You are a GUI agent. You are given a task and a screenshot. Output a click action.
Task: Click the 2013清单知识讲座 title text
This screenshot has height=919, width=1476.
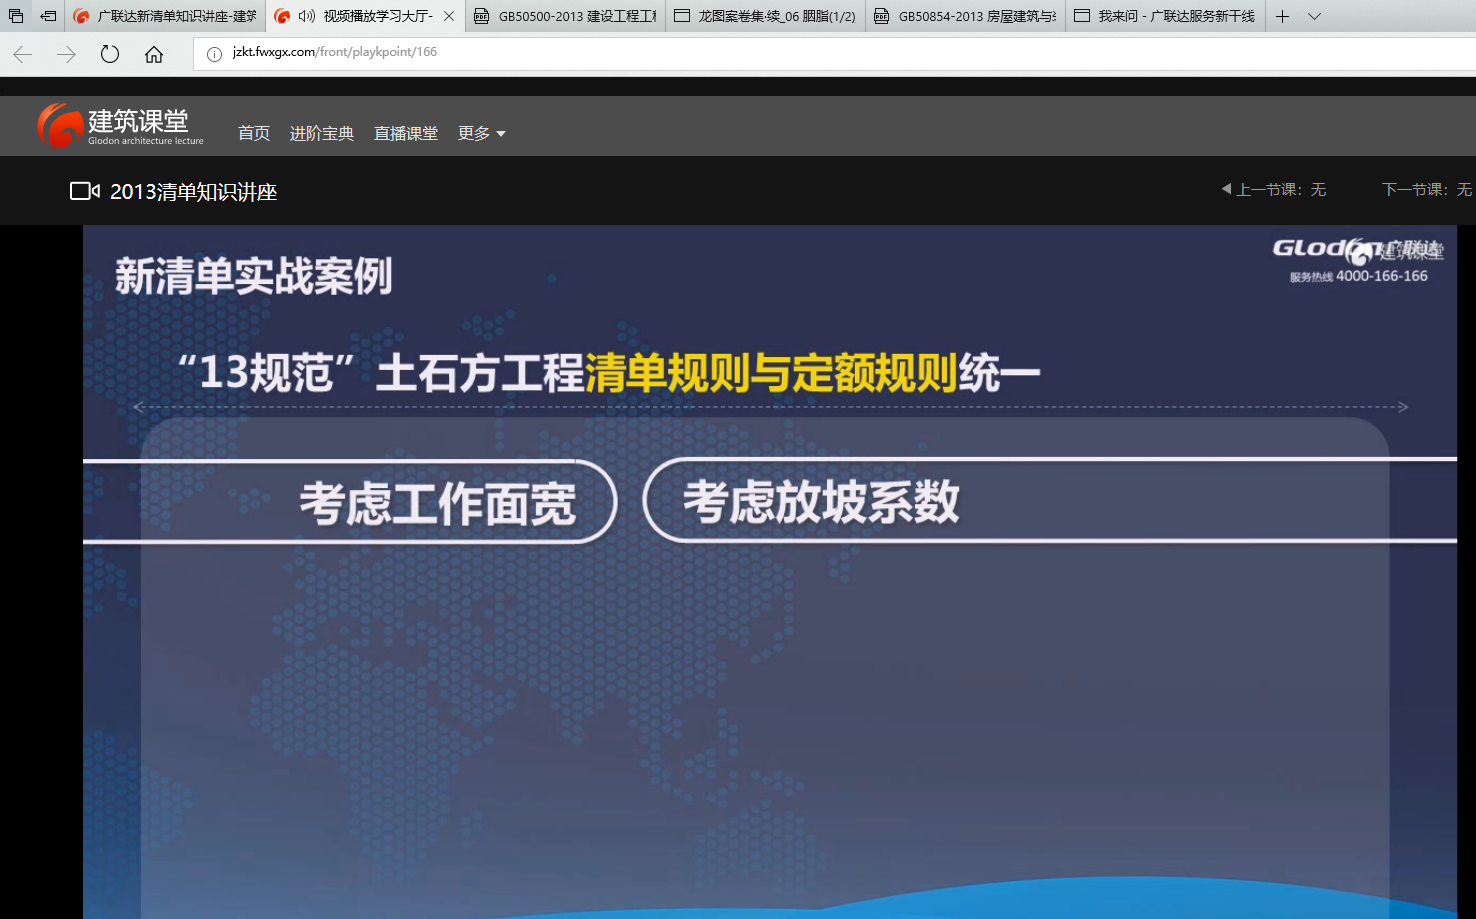[193, 192]
